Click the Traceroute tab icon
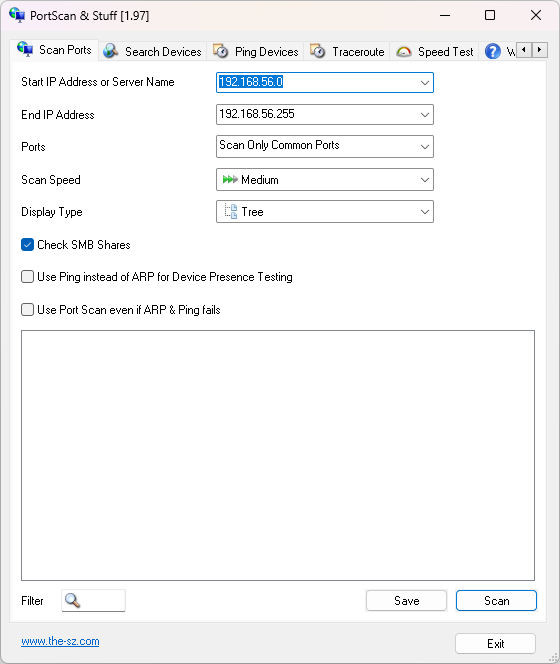This screenshot has height=664, width=560. pos(317,51)
